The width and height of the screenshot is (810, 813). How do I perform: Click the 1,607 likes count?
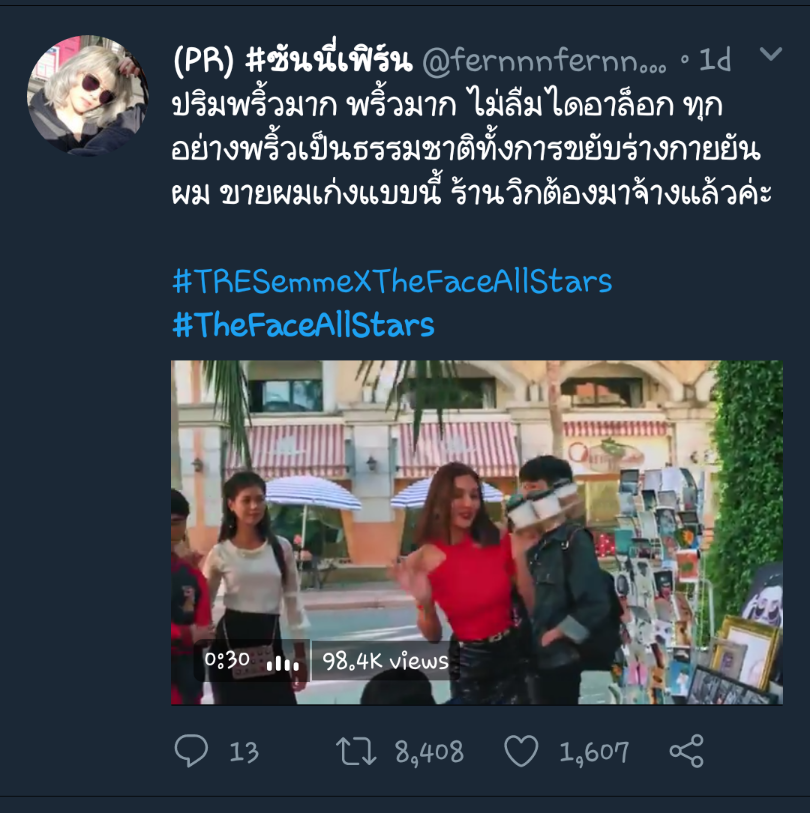[594, 752]
